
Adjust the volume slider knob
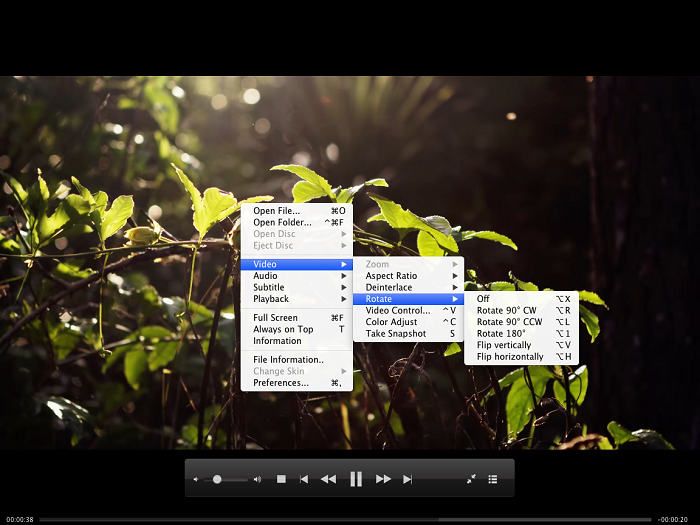217,479
